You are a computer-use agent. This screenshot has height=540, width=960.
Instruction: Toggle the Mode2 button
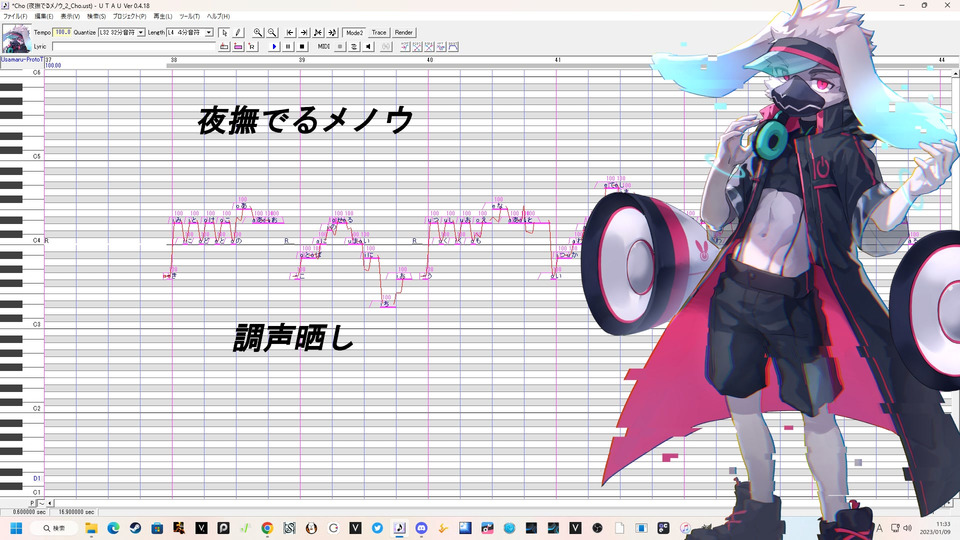(x=354, y=32)
